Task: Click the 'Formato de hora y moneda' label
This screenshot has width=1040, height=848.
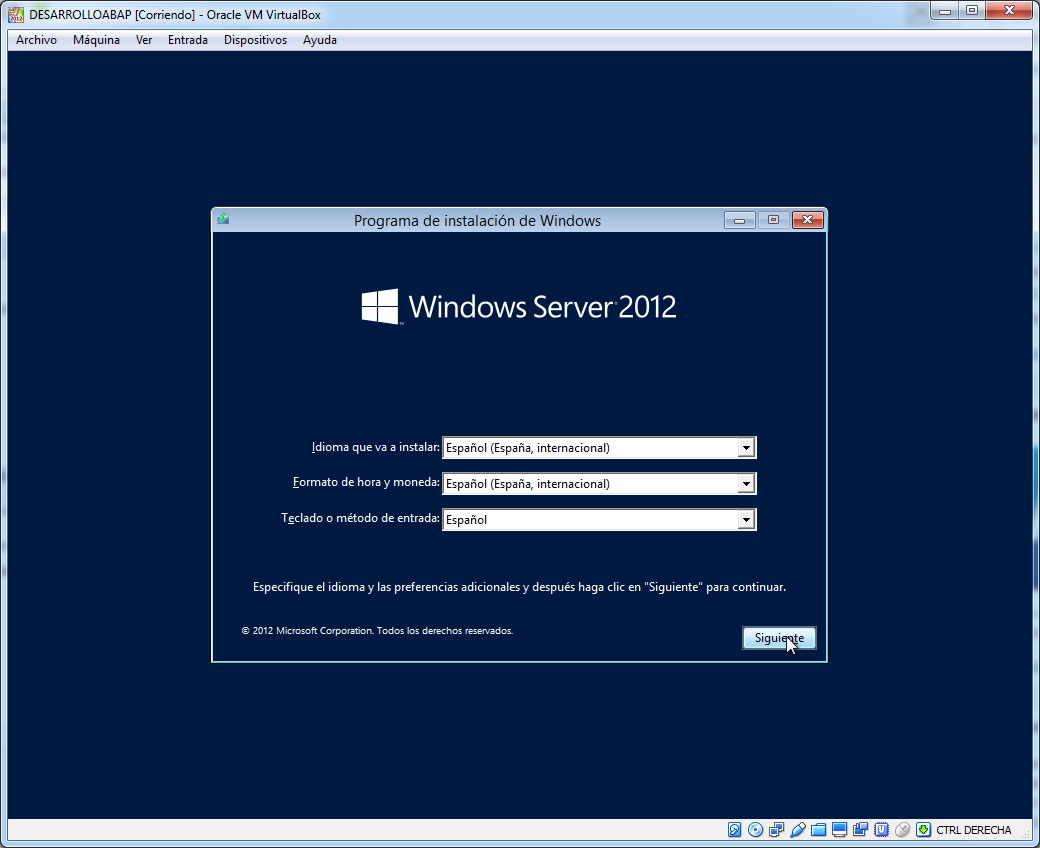Action: click(x=366, y=483)
